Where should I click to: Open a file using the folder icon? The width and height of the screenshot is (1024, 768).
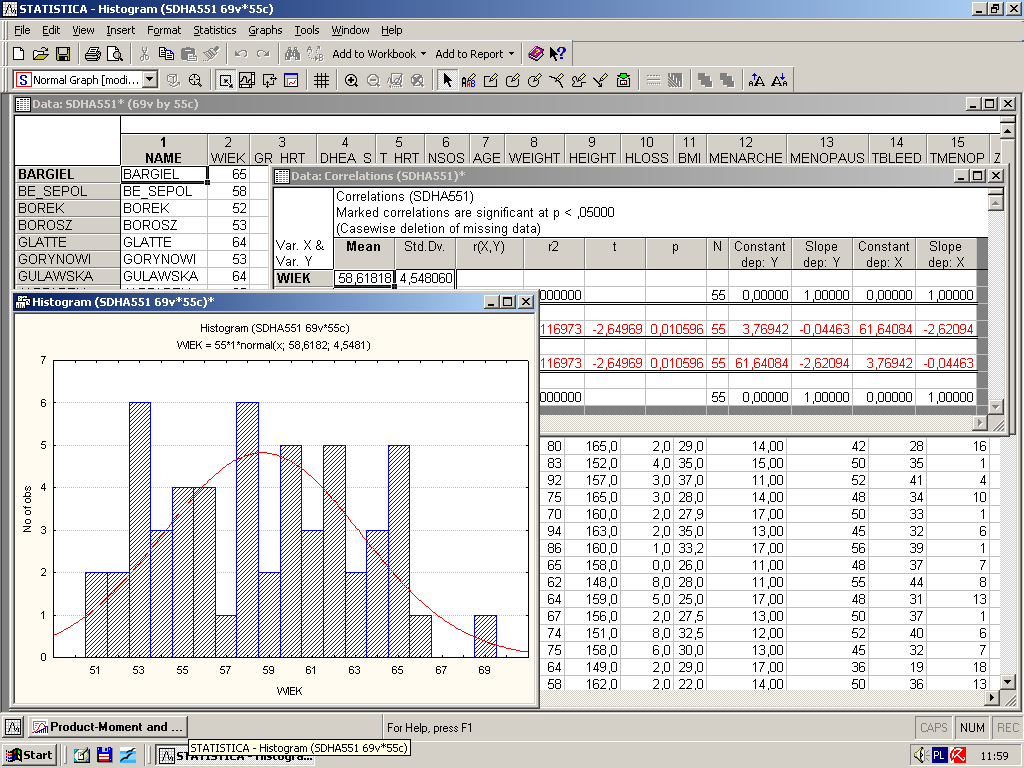(40, 54)
